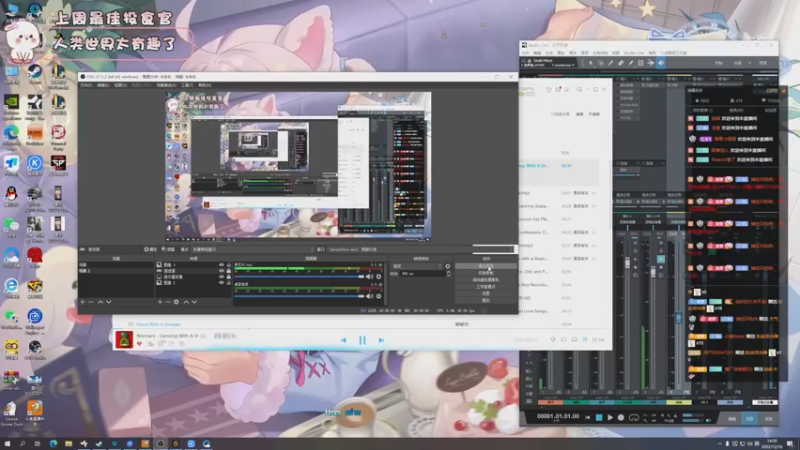Select Range tool in Studio One toolbar
Viewport: 800px width, 450px height.
601,63
